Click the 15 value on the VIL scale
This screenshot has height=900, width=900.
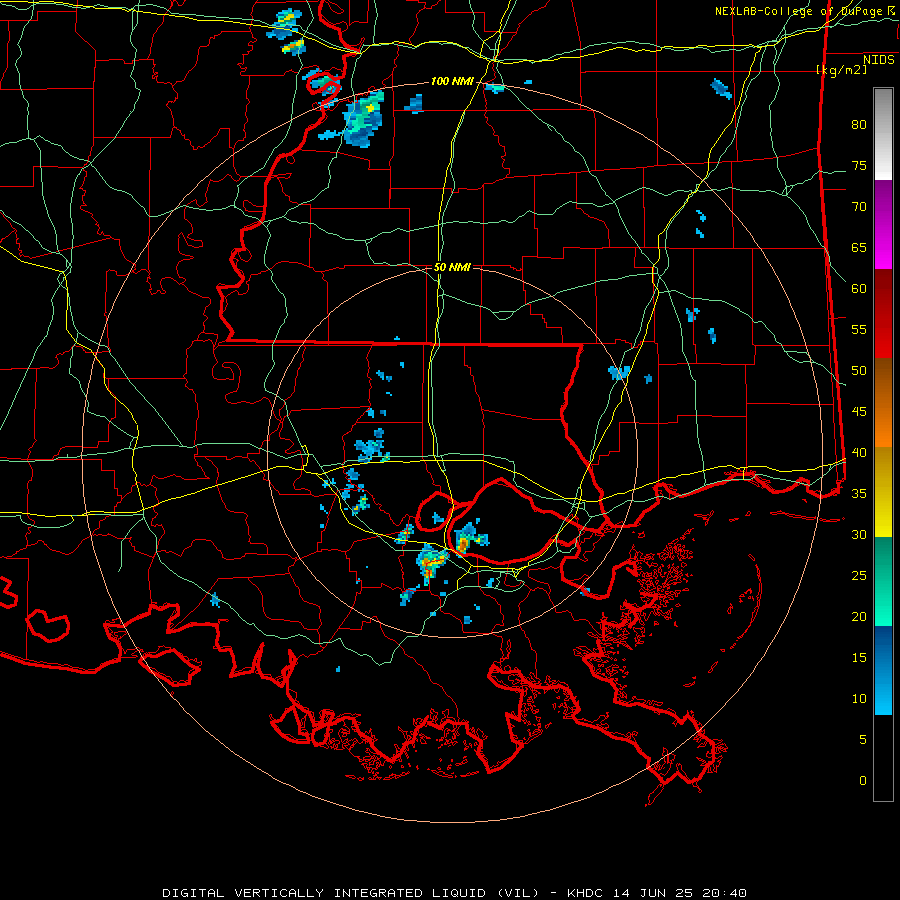(x=859, y=658)
